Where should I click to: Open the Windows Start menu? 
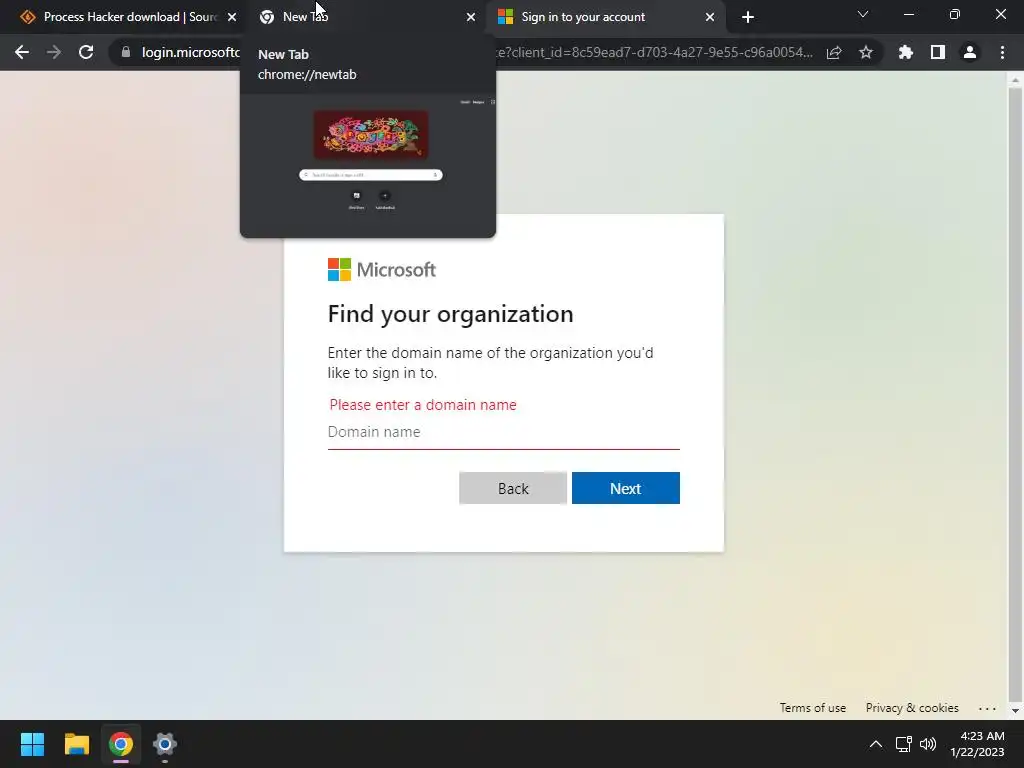coord(32,744)
